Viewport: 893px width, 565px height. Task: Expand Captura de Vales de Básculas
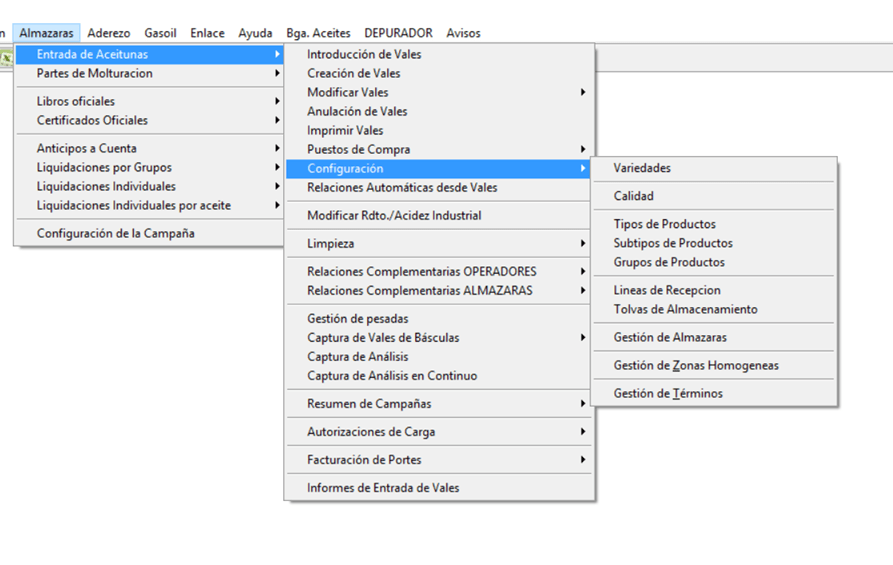tap(383, 337)
